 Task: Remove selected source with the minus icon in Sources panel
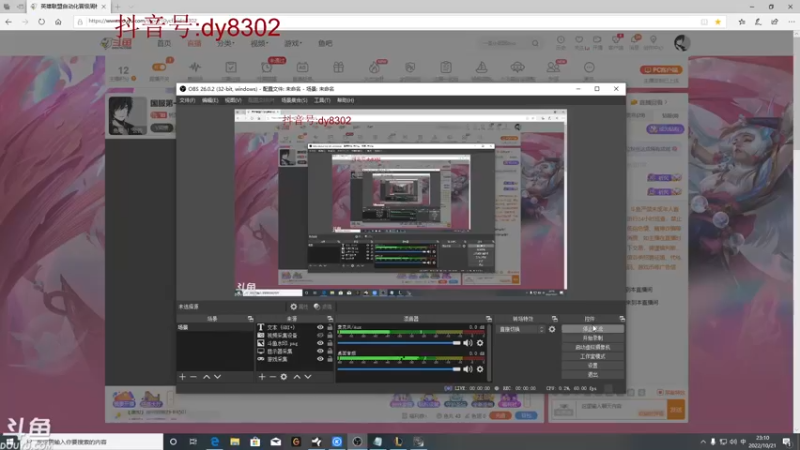(x=272, y=377)
